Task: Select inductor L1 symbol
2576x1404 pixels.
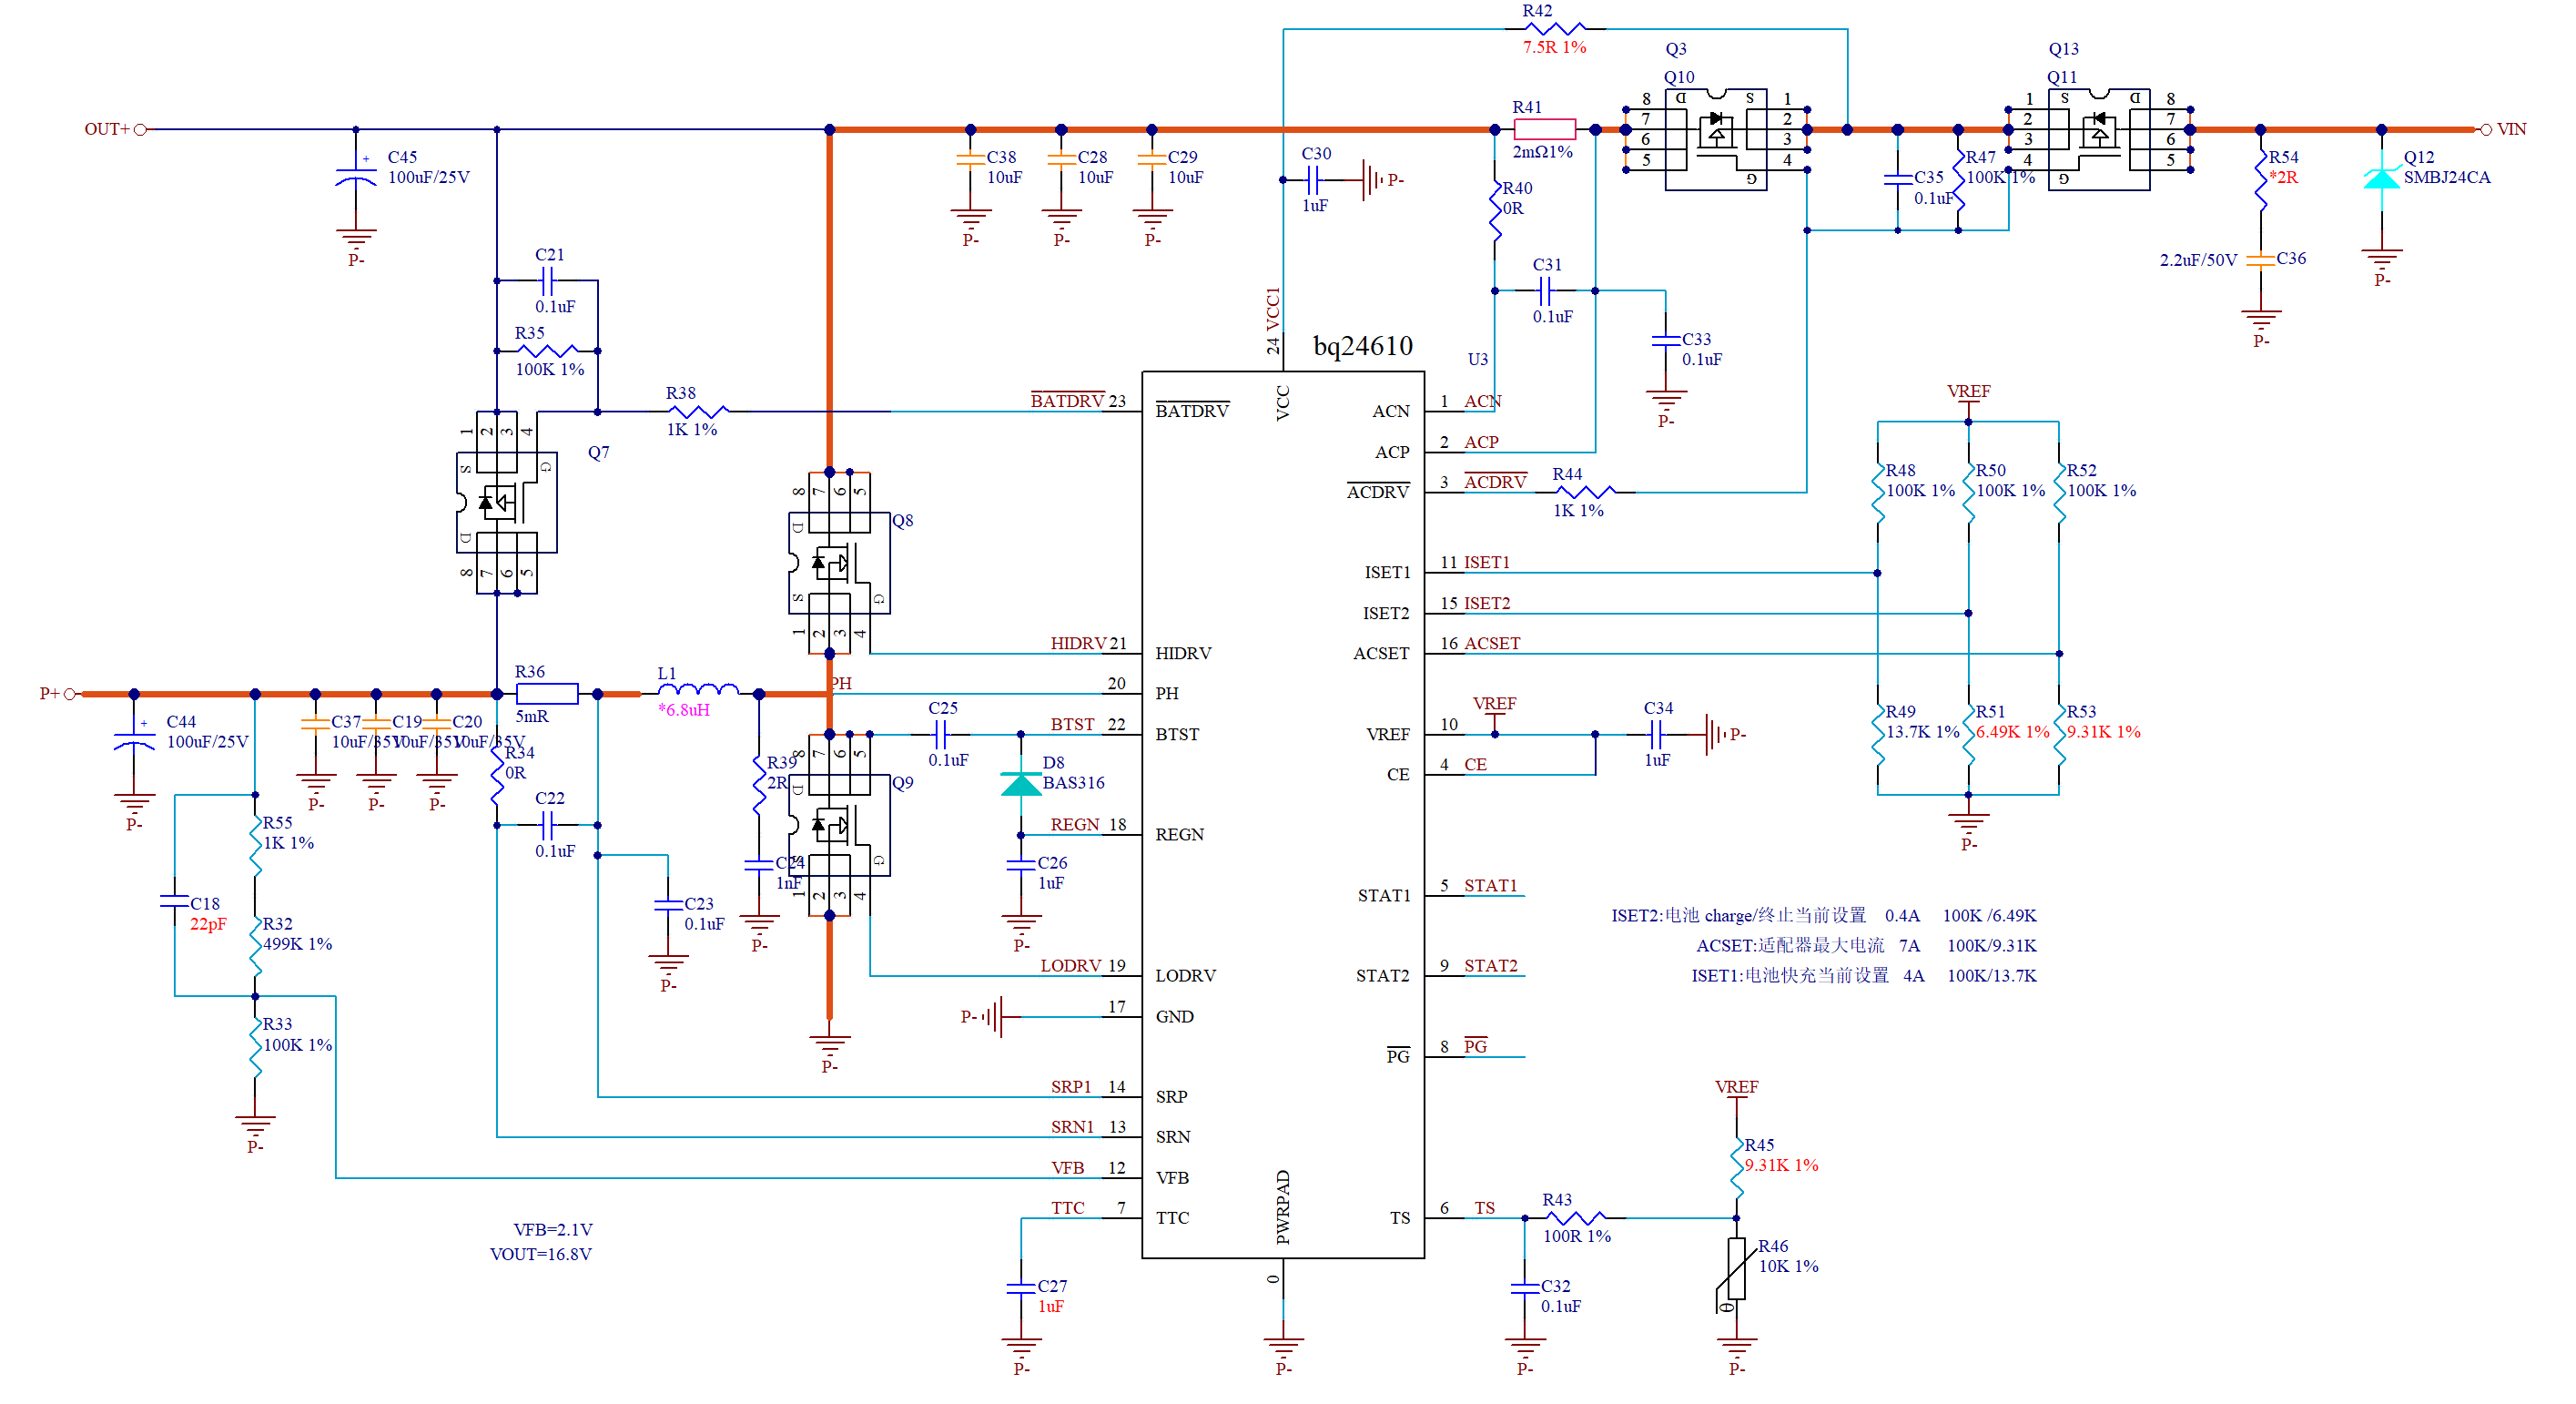Action: tap(698, 689)
